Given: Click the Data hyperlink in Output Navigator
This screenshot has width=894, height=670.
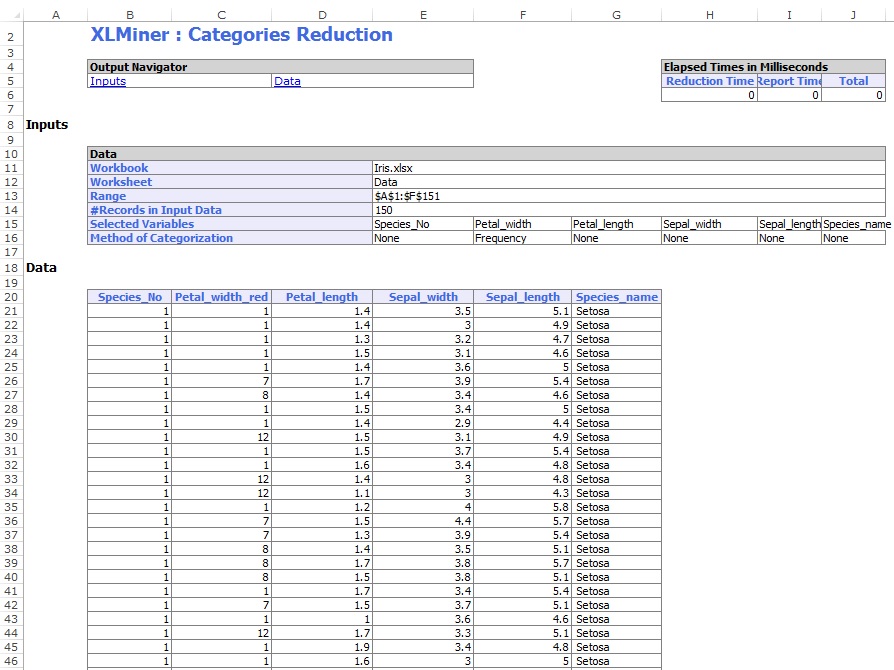Looking at the screenshot, I should coord(287,81).
